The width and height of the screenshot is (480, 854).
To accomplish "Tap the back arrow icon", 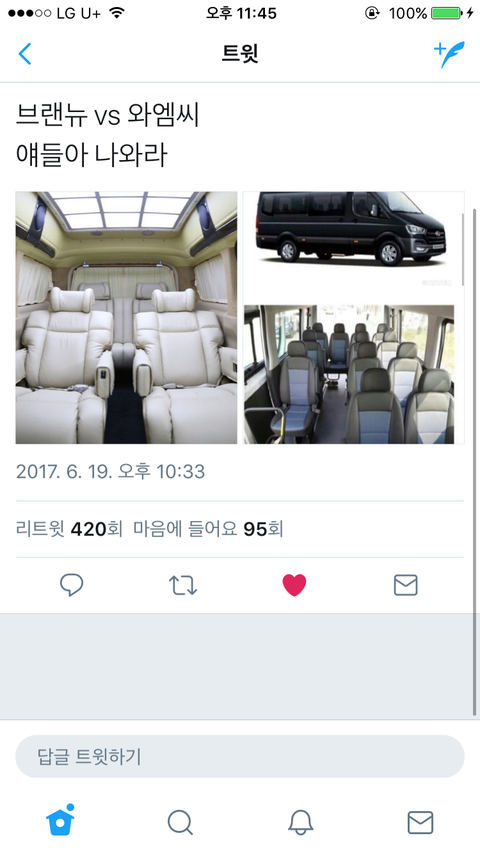I will pyautogui.click(x=25, y=54).
